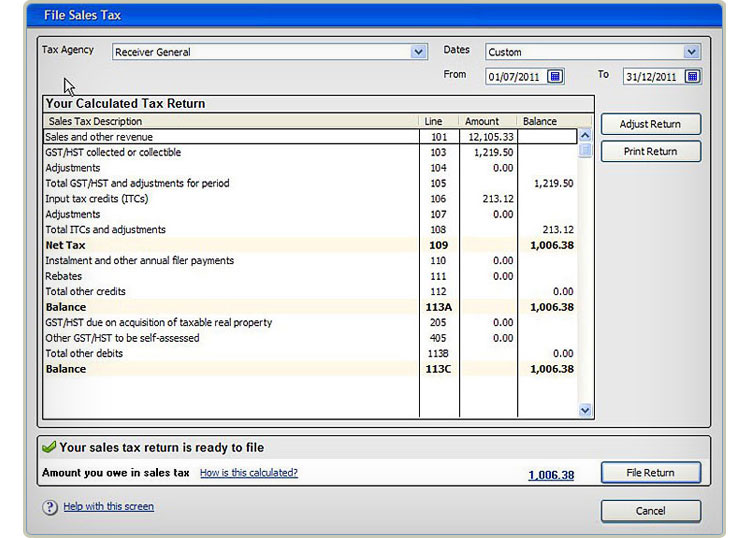
Task: Open 'How is this calculated?' link
Action: pos(248,473)
